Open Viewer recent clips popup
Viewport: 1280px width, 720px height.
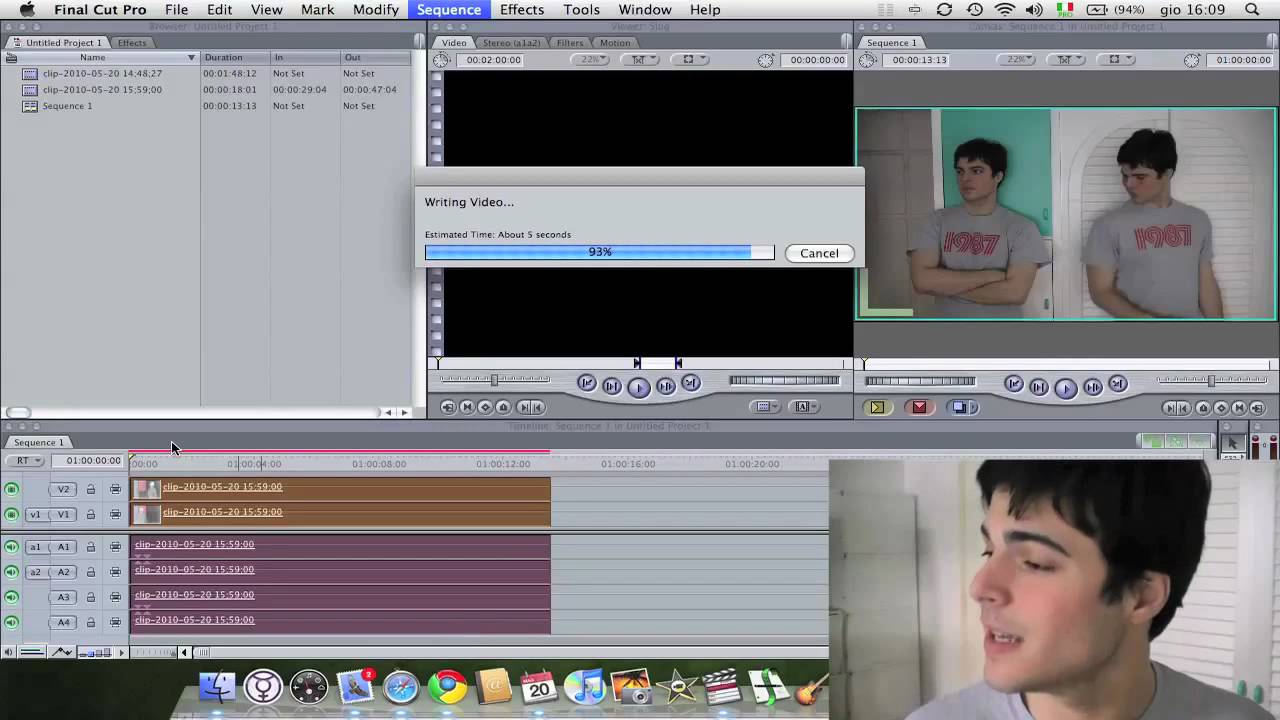click(764, 407)
